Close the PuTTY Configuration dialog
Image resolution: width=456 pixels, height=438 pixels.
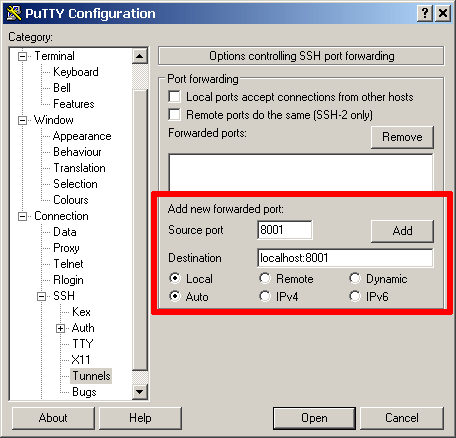click(443, 14)
